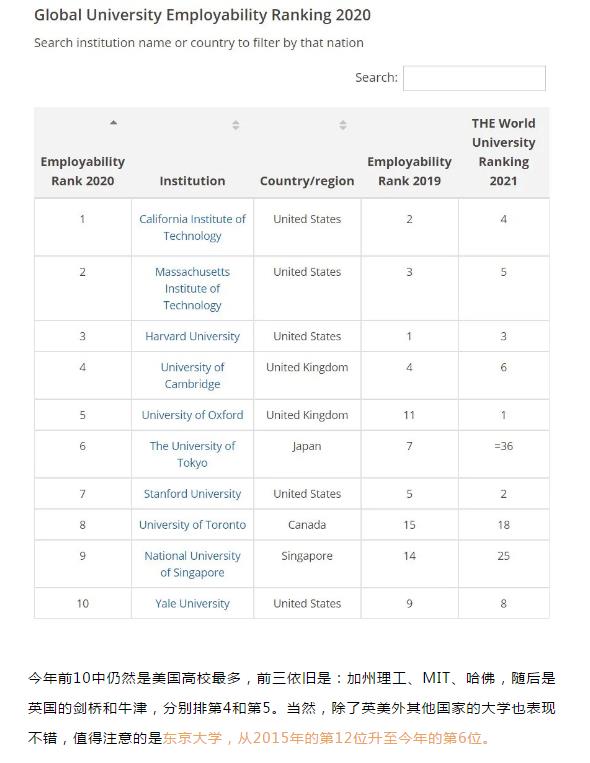This screenshot has width=590, height=763.
Task: Click Country/region column header text
Action: [307, 181]
